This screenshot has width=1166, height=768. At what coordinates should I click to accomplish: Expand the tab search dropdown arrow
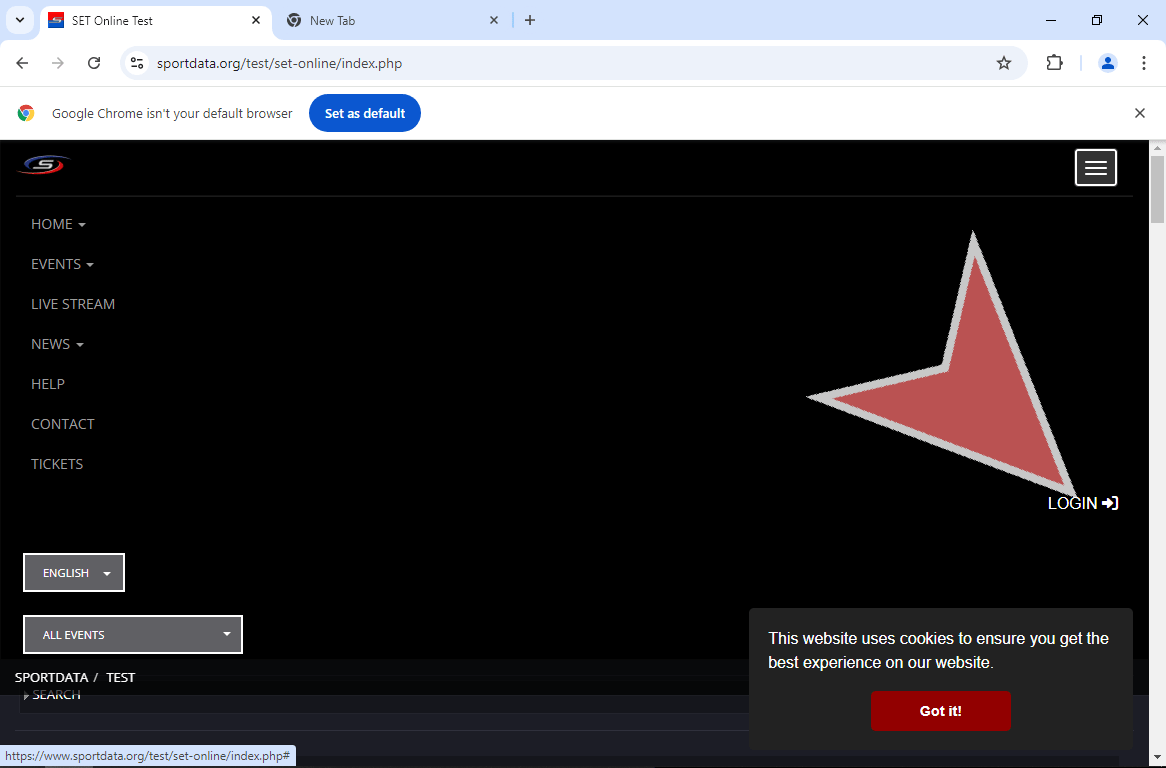point(19,20)
